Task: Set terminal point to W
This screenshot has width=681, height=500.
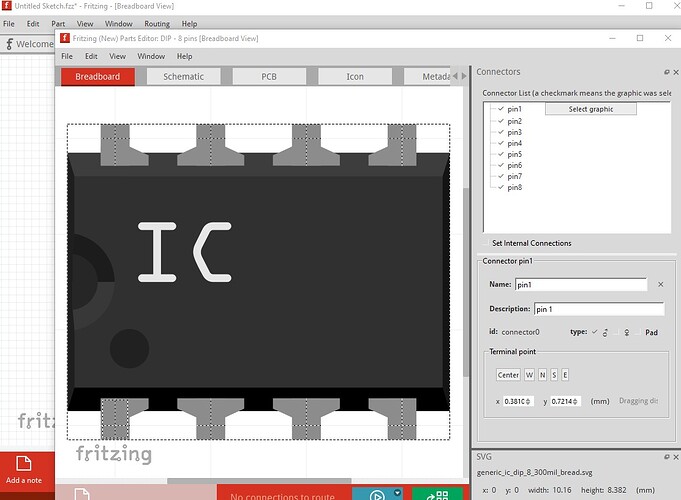Action: pos(529,375)
